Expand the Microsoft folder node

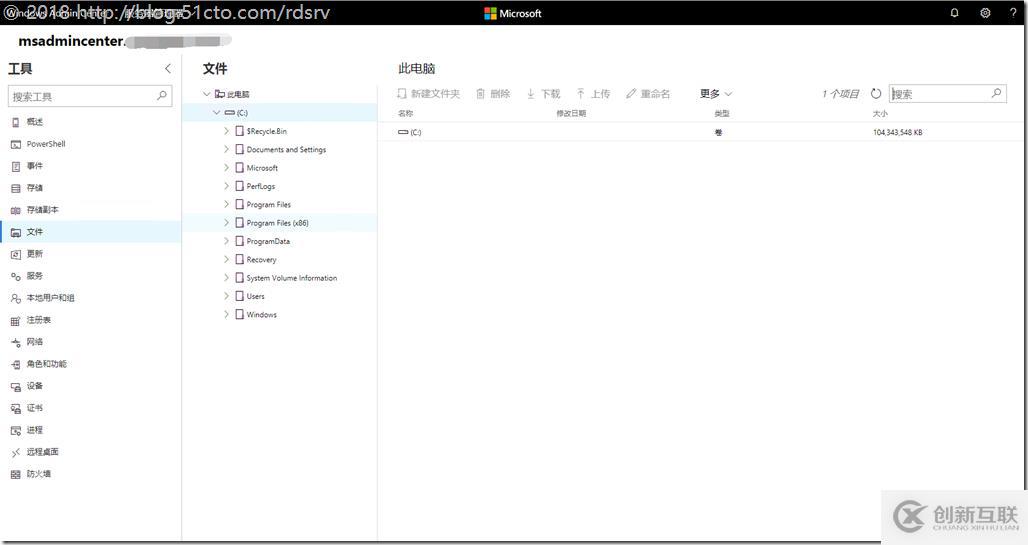point(227,168)
